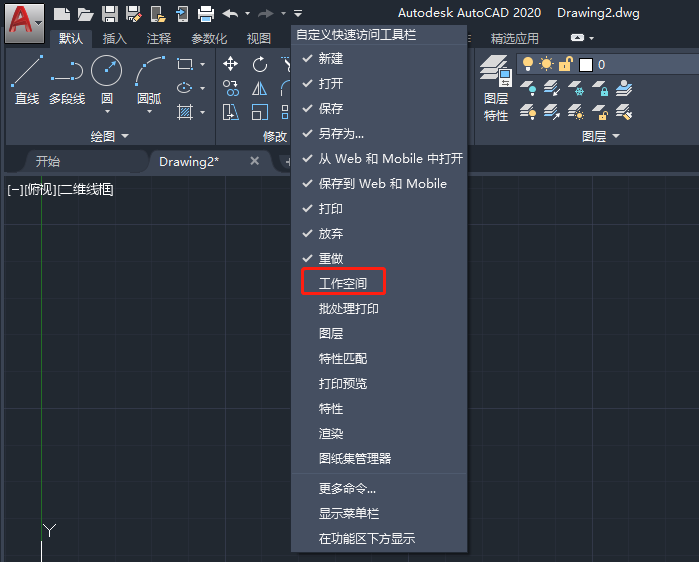Expand the undo history dropdown arrow
Viewport: 699px width, 562px height.
[247, 14]
